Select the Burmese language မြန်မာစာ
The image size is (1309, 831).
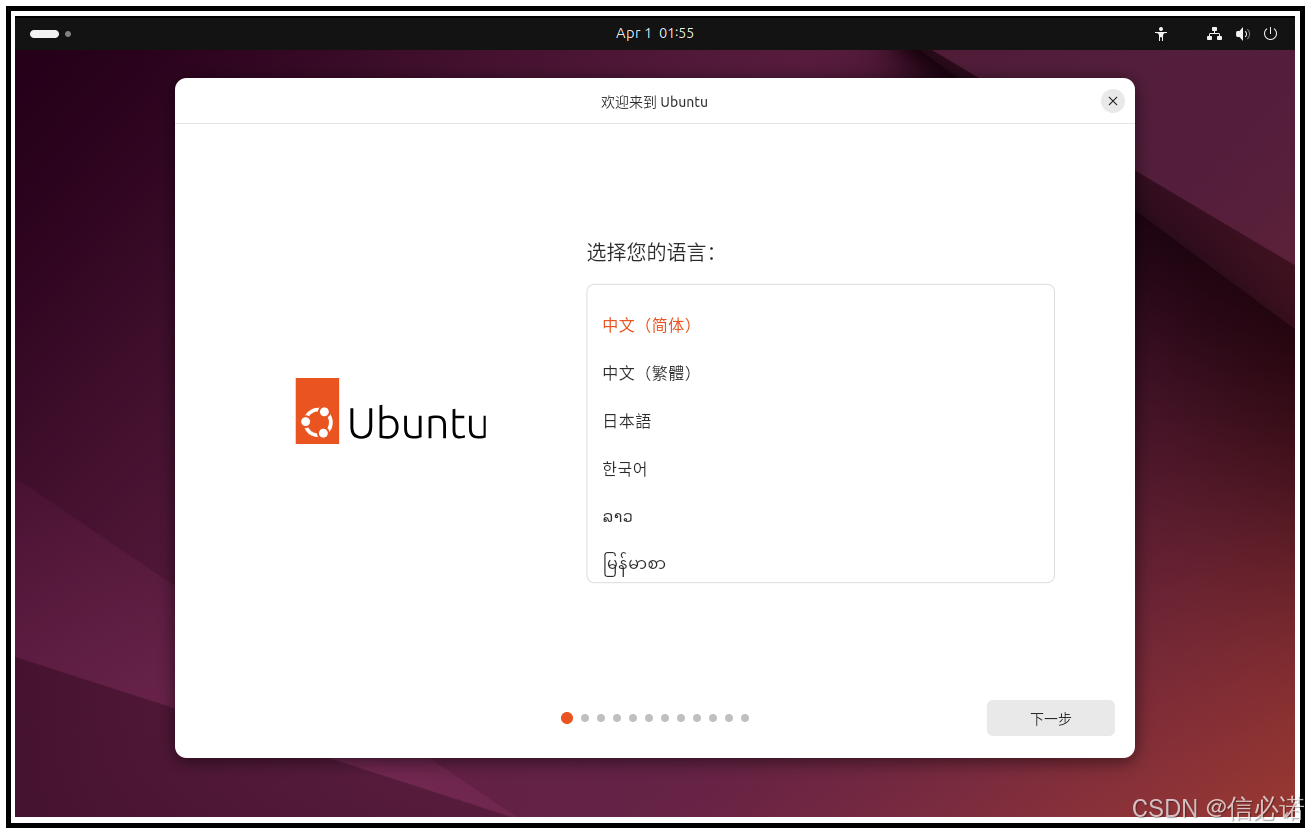820,562
